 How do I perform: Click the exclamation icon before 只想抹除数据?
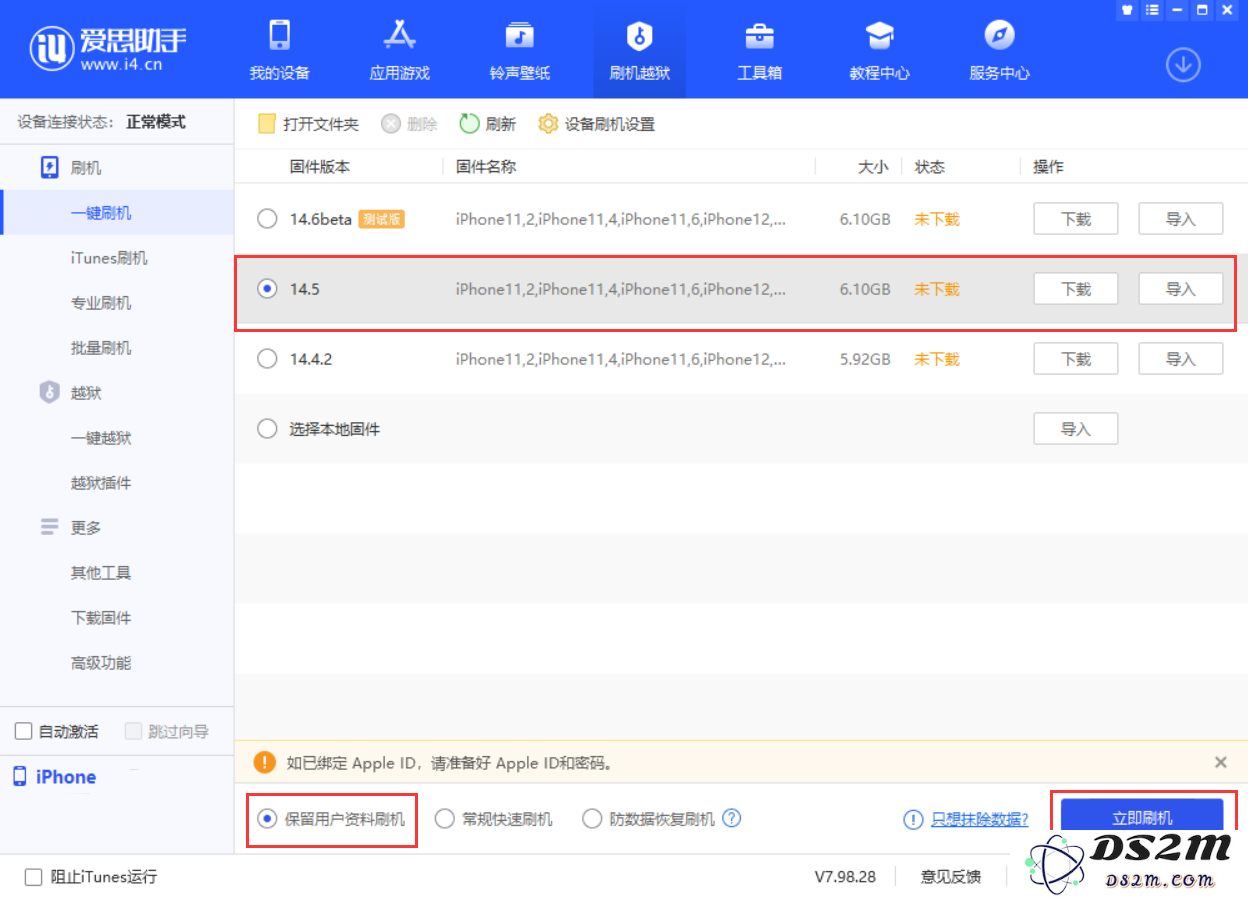[x=913, y=819]
